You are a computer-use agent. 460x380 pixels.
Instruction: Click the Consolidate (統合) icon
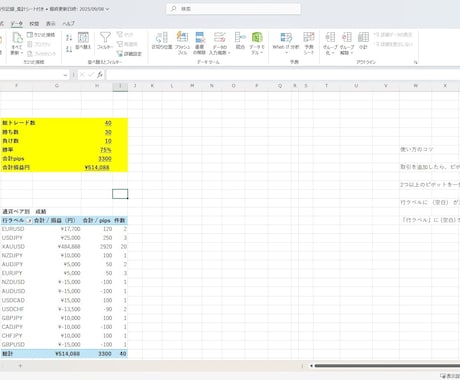coord(240,41)
